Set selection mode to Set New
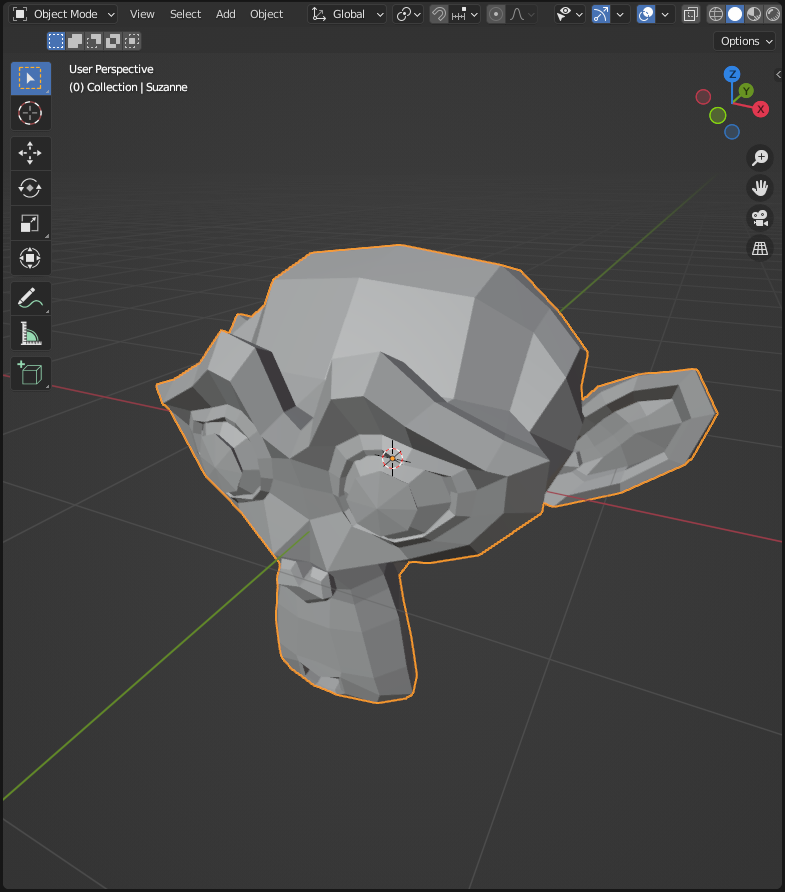The width and height of the screenshot is (785, 892). click(x=56, y=41)
